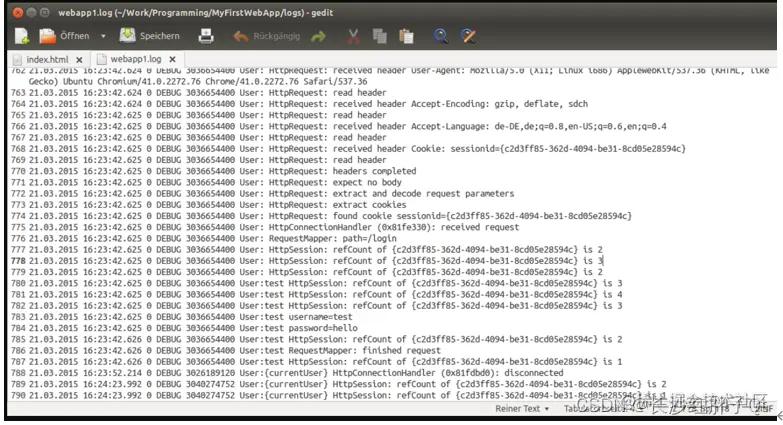Create a new document with toolbar icon

click(x=21, y=36)
